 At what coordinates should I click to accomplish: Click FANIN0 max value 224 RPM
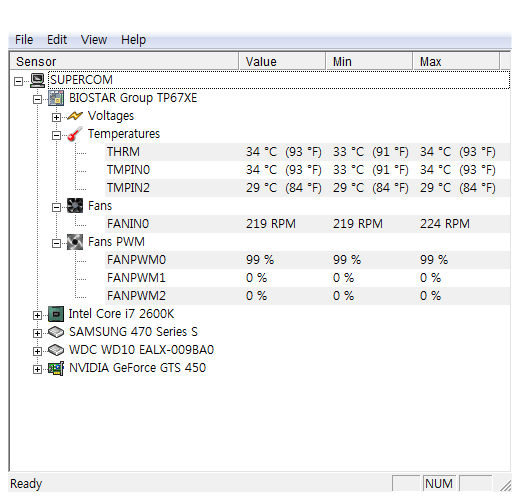445,224
